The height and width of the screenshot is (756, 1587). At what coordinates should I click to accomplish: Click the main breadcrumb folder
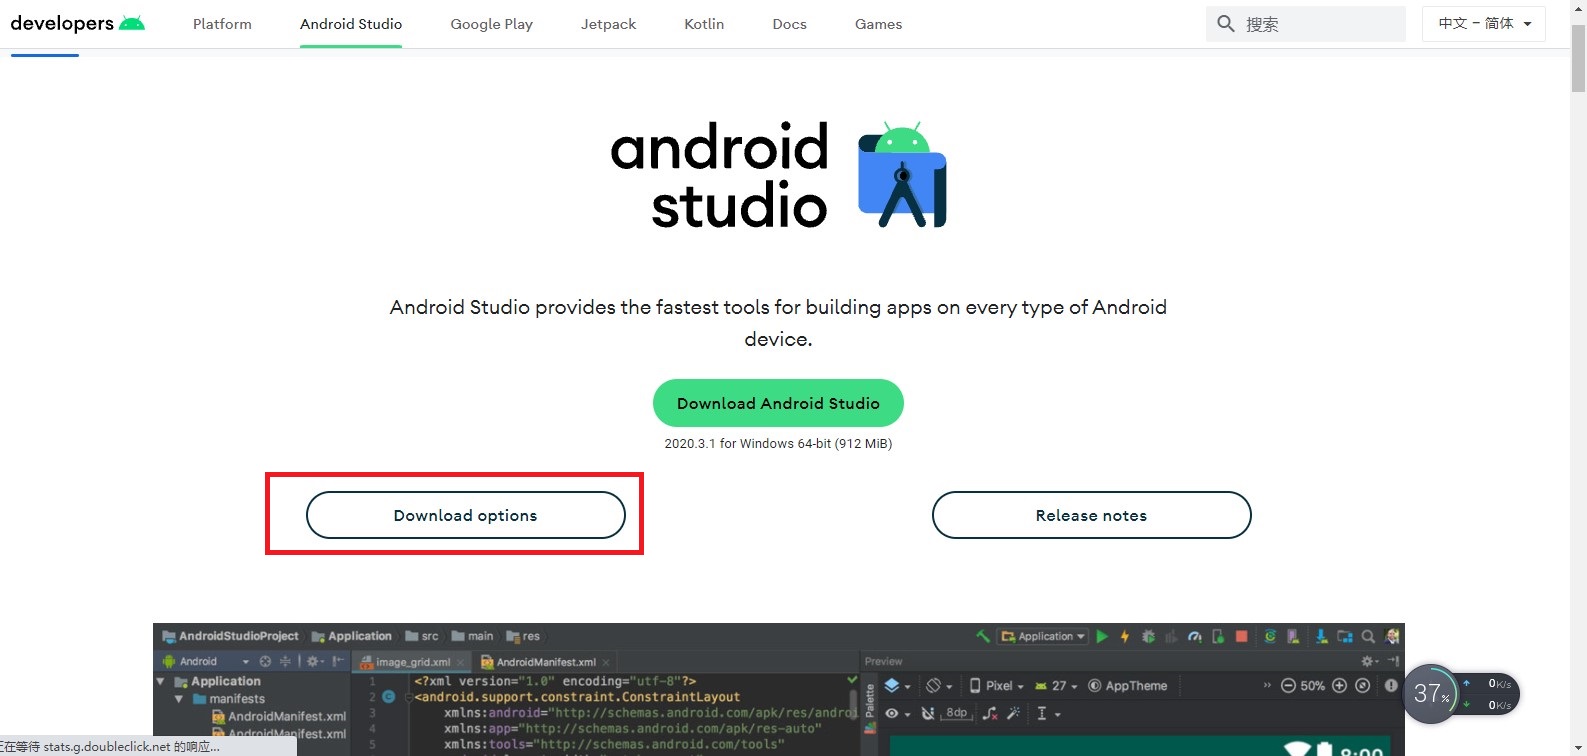472,636
